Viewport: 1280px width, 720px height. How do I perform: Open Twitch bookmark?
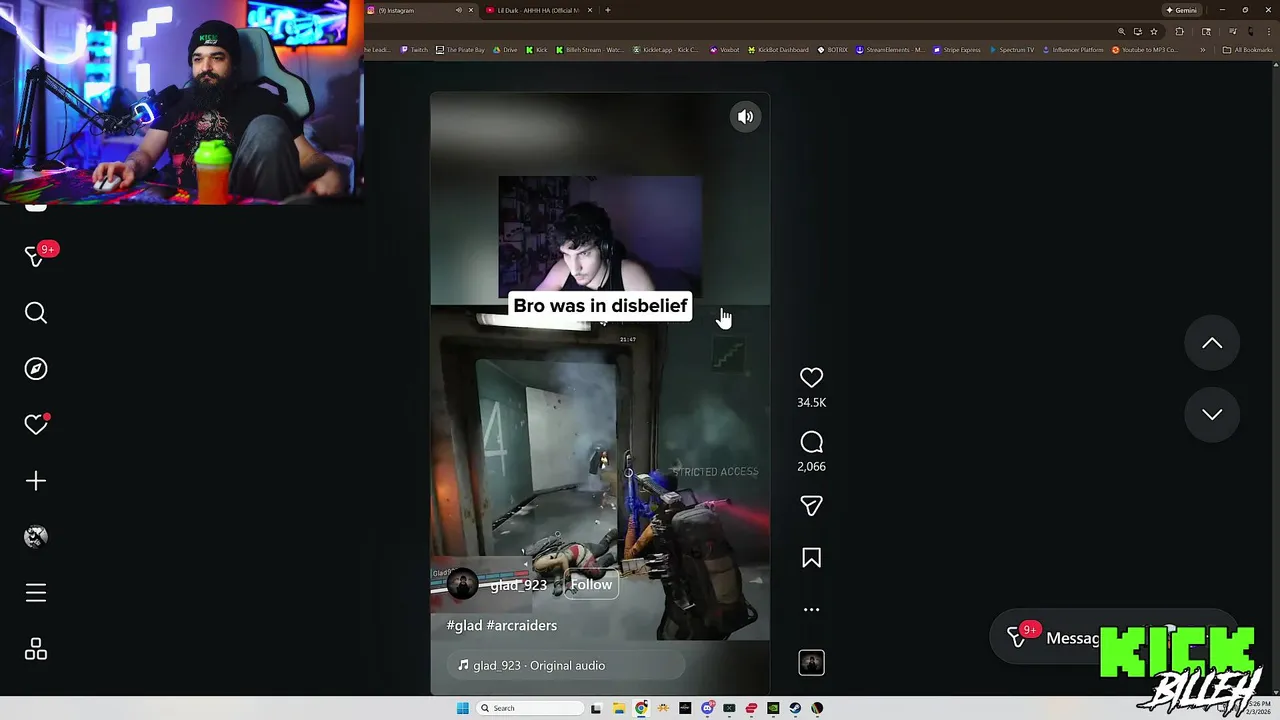tap(414, 50)
